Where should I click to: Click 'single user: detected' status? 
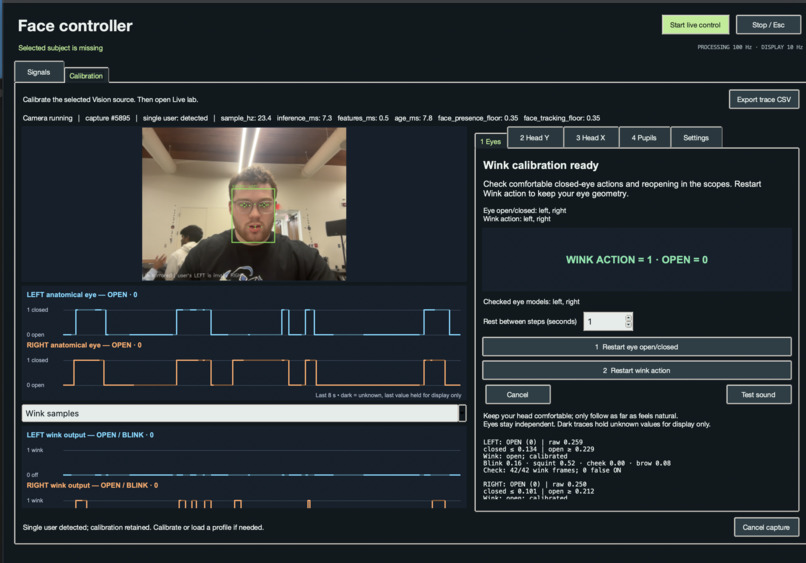pos(175,118)
